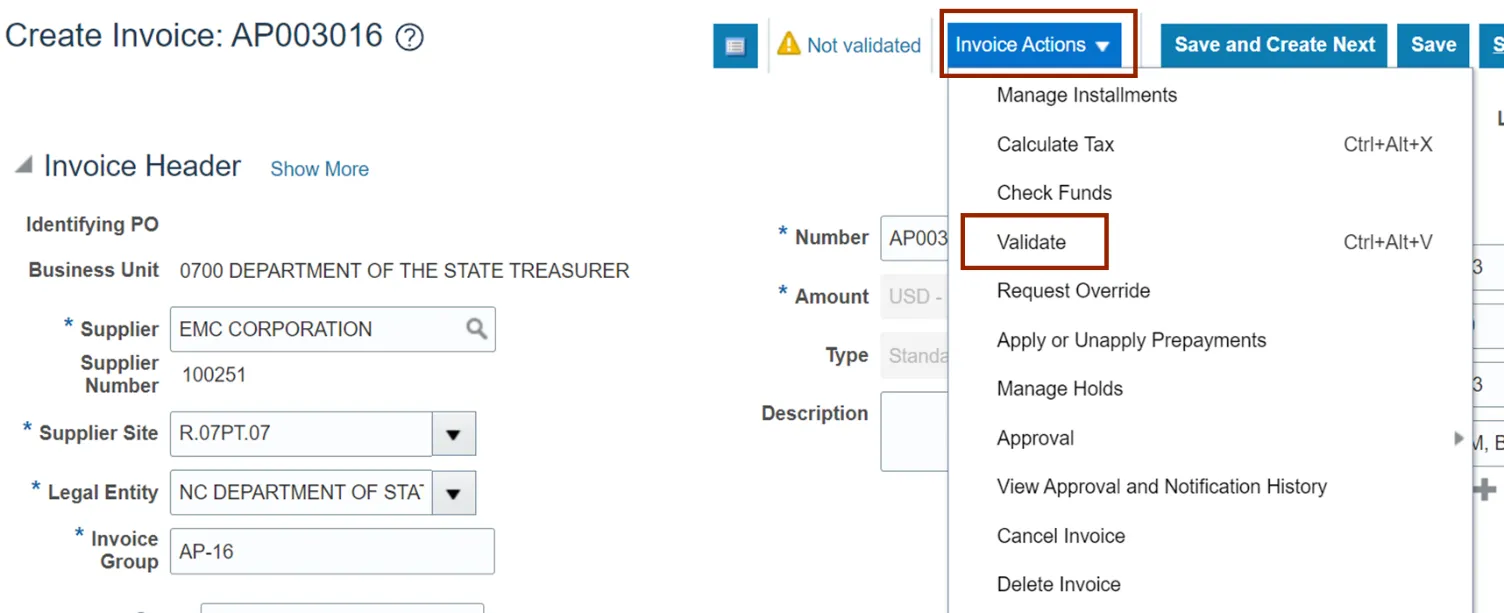This screenshot has height=613, width=1504.
Task: Open the Supplier Site dropdown
Action: [x=454, y=434]
